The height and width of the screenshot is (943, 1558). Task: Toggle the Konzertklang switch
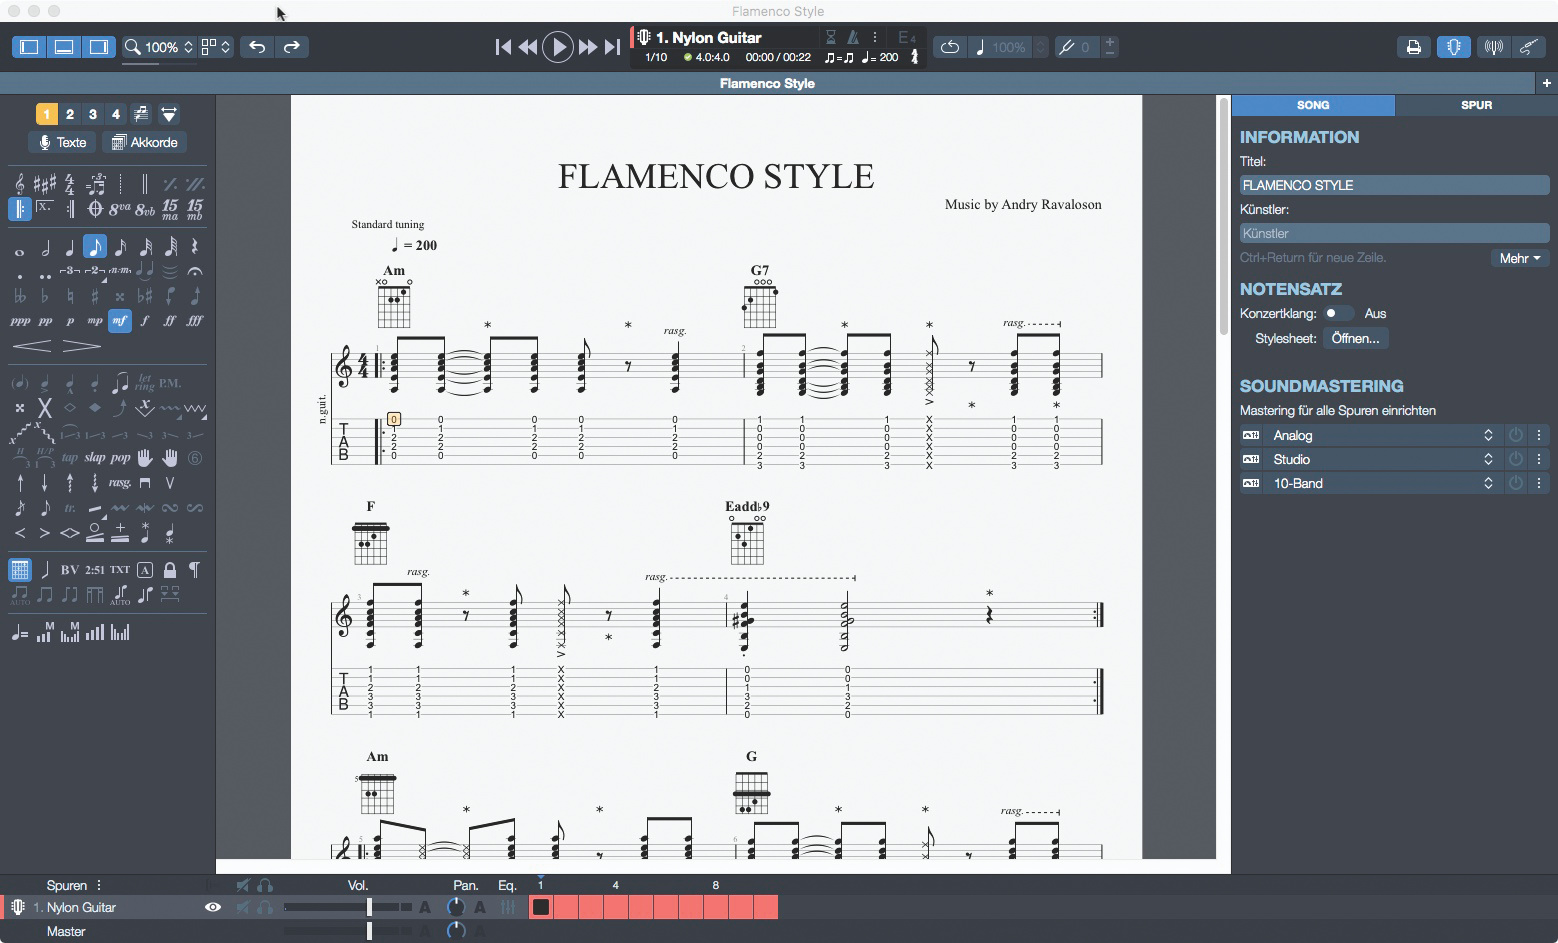click(1339, 313)
